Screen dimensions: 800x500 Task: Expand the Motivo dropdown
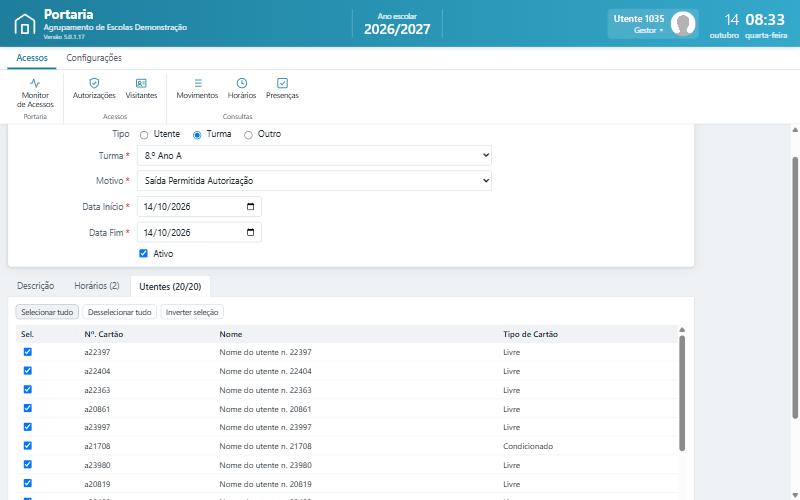314,181
